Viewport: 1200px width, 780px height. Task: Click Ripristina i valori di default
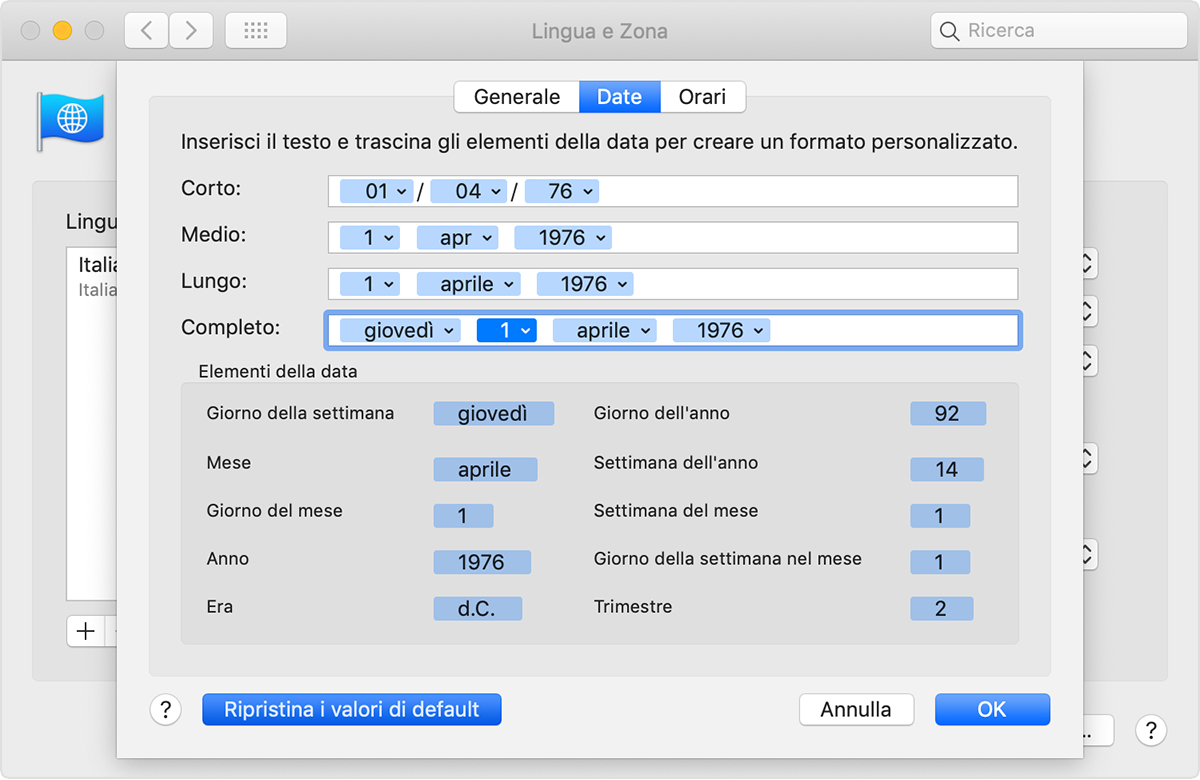click(x=351, y=709)
